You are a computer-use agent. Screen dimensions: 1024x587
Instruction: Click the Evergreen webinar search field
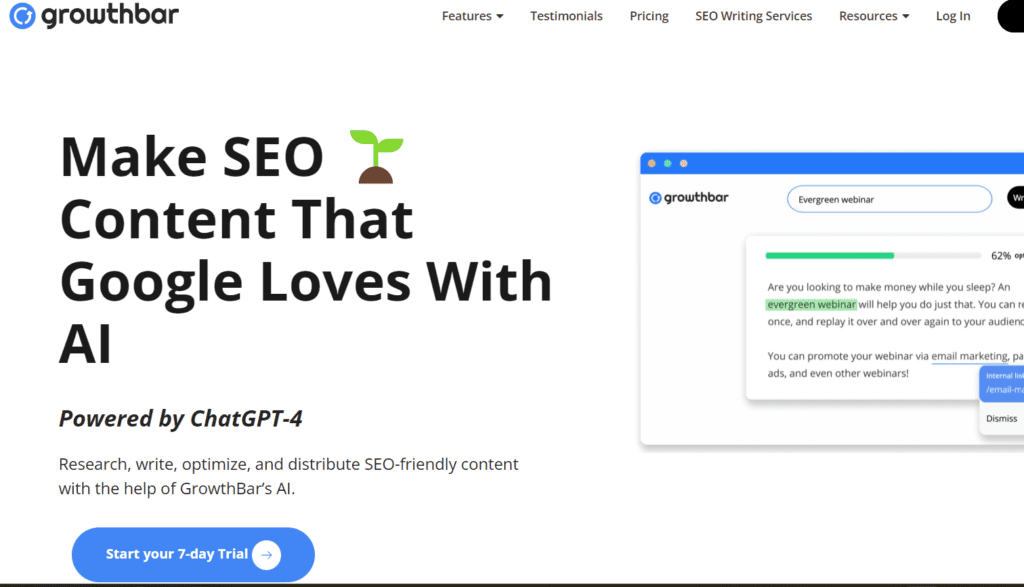888,199
